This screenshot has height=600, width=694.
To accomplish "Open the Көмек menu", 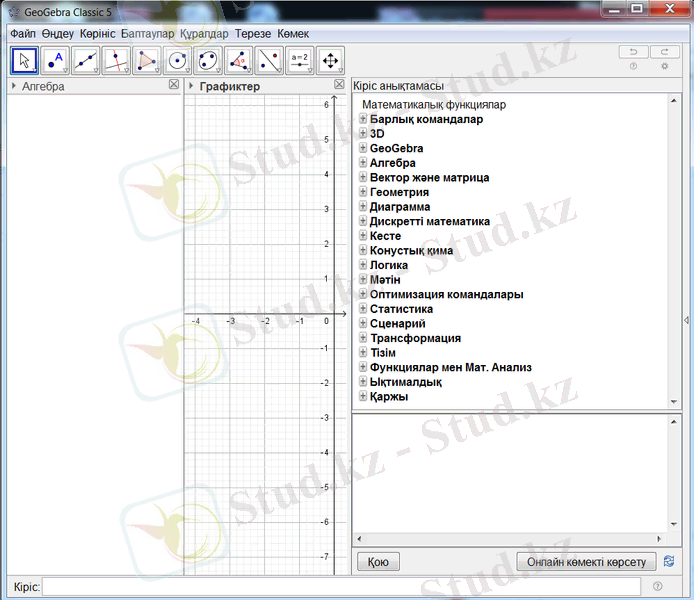I will click(x=293, y=34).
